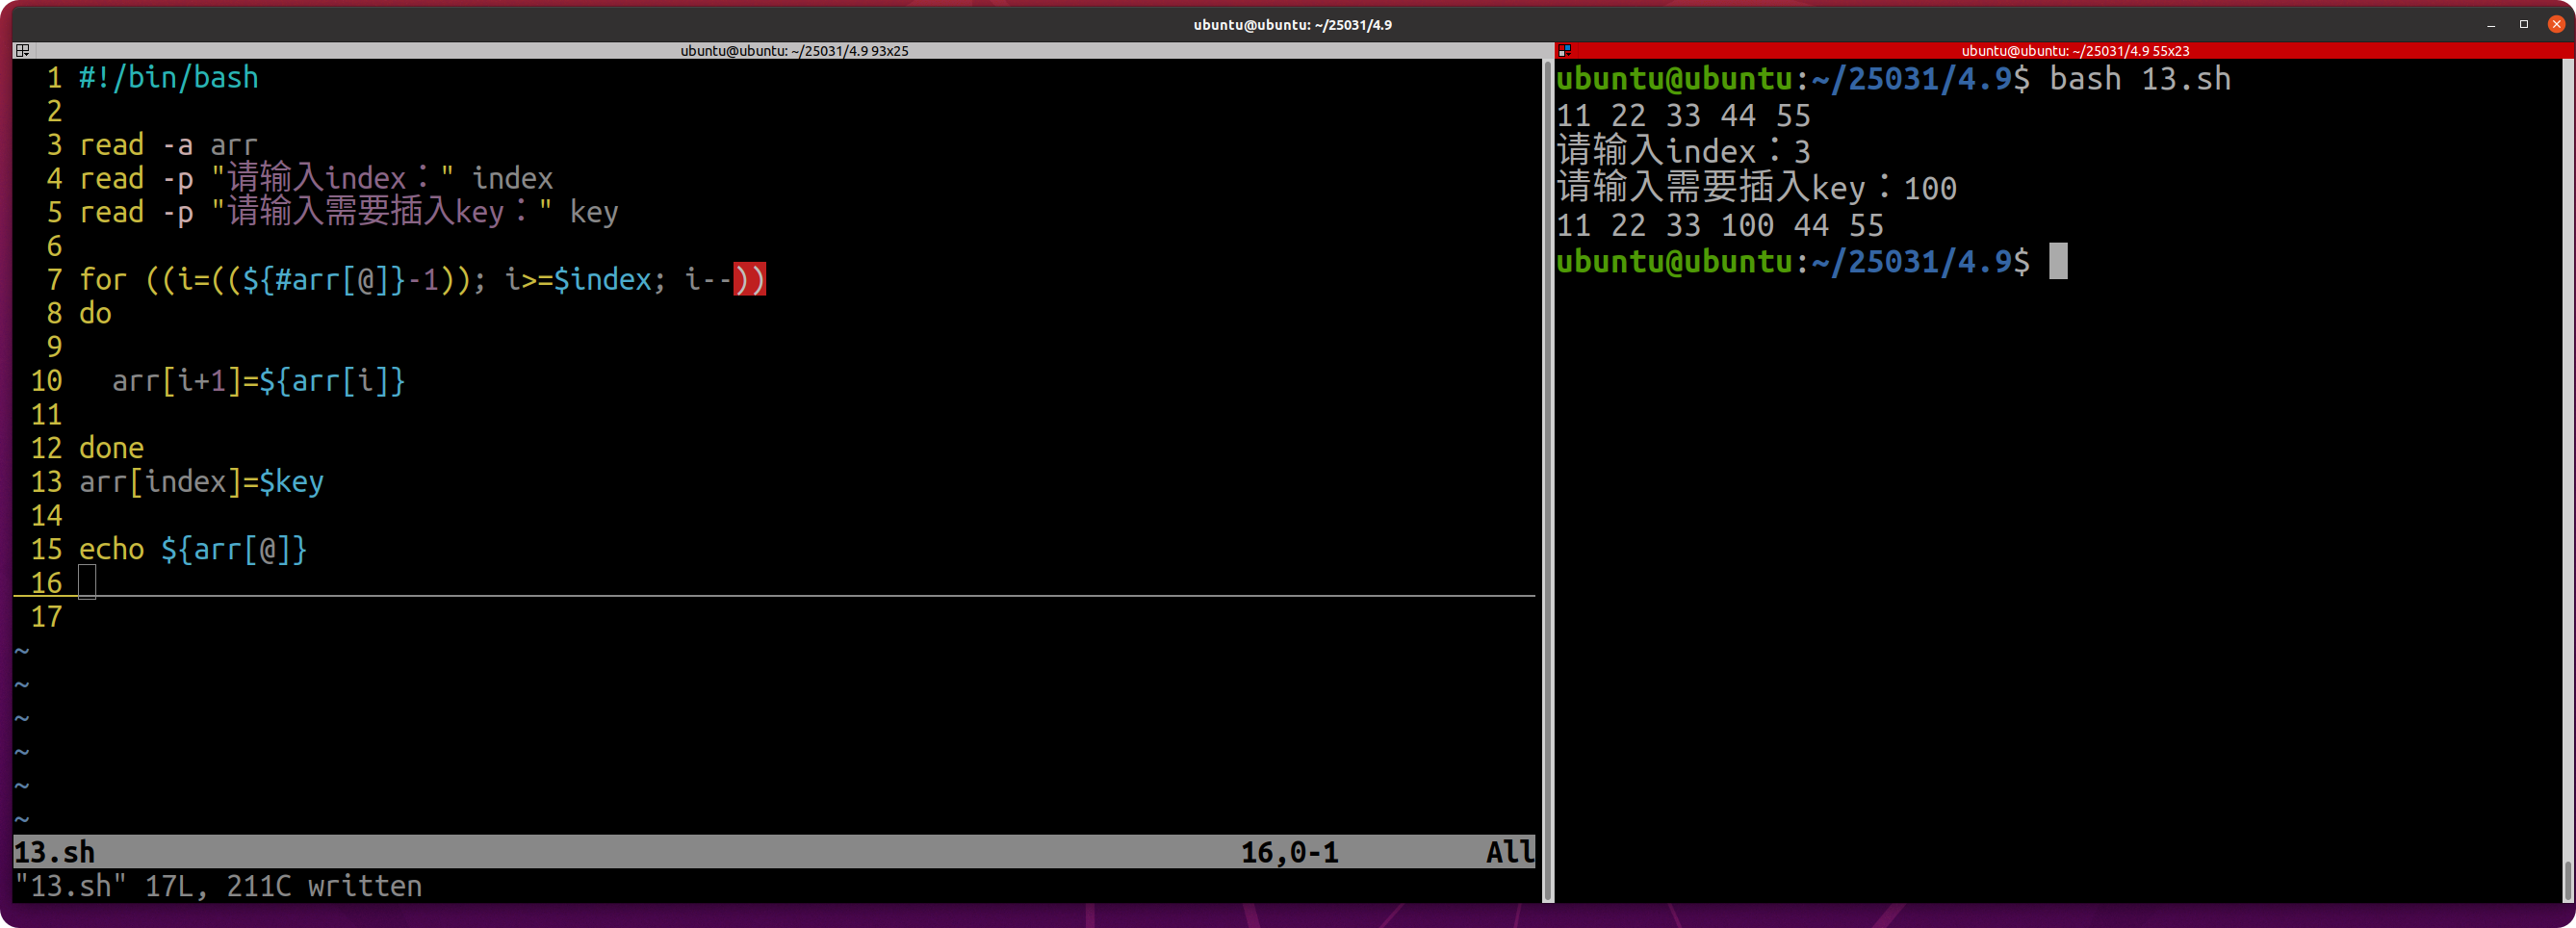Viewport: 2576px width, 928px height.
Task: Click the output '11 22 33 100 44 55'
Action: point(1720,225)
